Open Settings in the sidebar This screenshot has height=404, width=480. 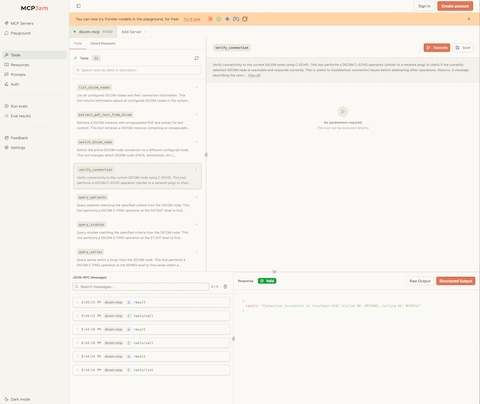tap(15, 147)
